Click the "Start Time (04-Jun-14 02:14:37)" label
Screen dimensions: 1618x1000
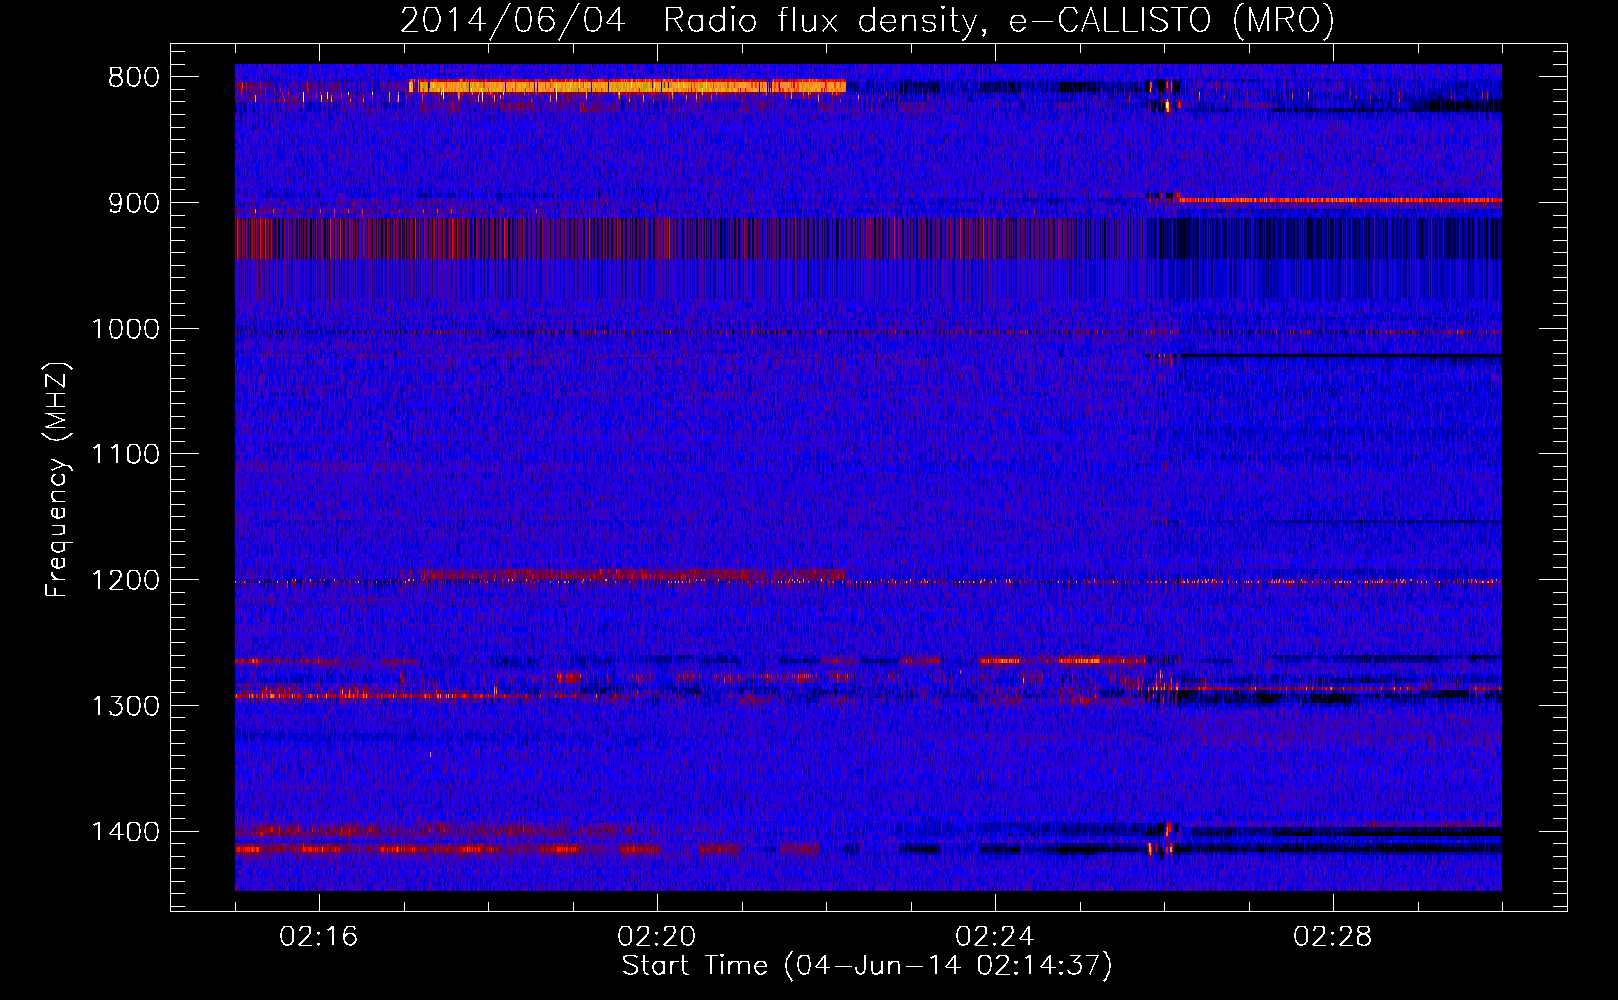tap(867, 966)
